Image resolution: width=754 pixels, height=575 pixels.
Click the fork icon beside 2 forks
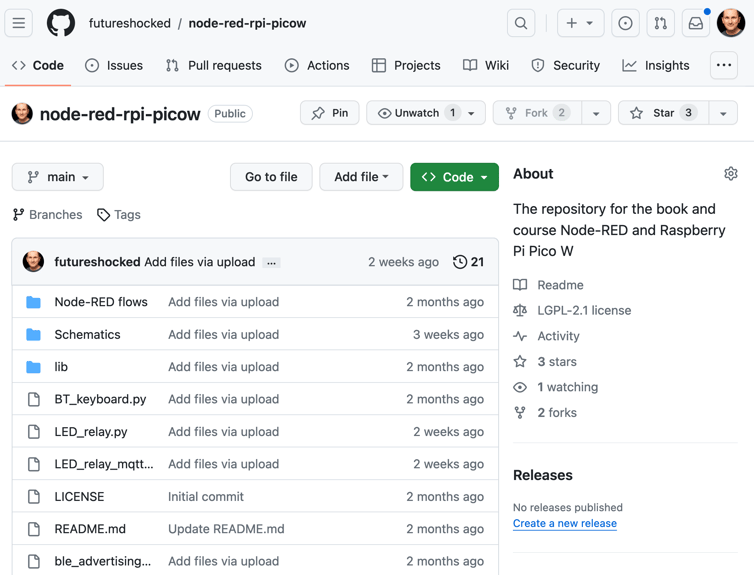tap(520, 412)
